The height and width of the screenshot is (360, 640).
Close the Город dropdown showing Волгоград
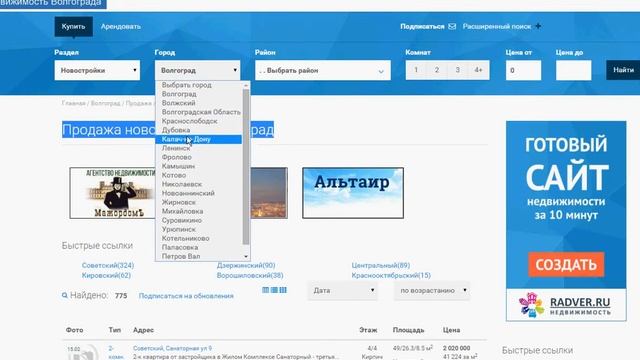point(198,70)
